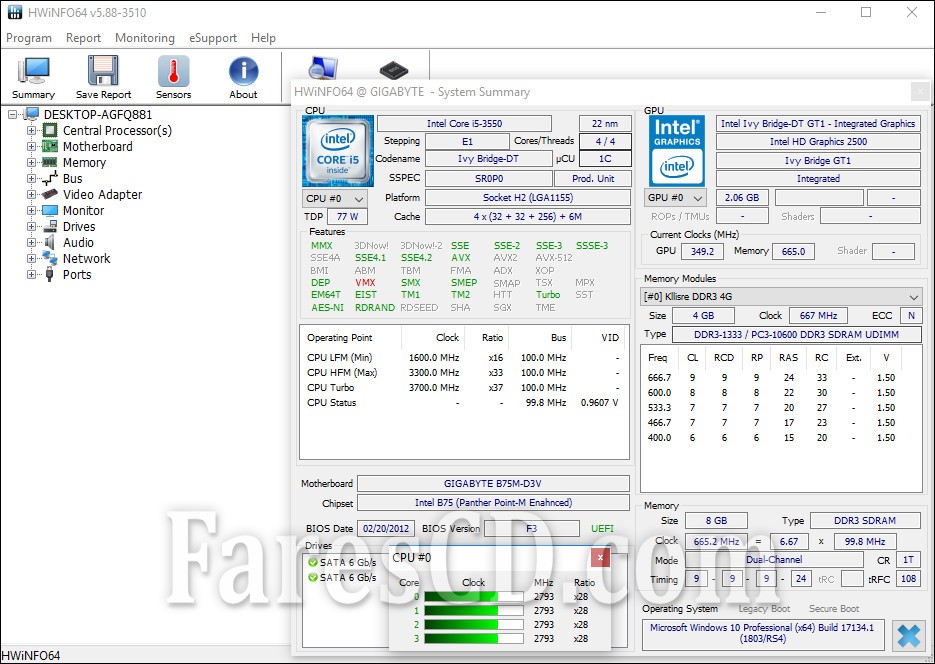Expand the Central Processor(s) node

[32, 131]
